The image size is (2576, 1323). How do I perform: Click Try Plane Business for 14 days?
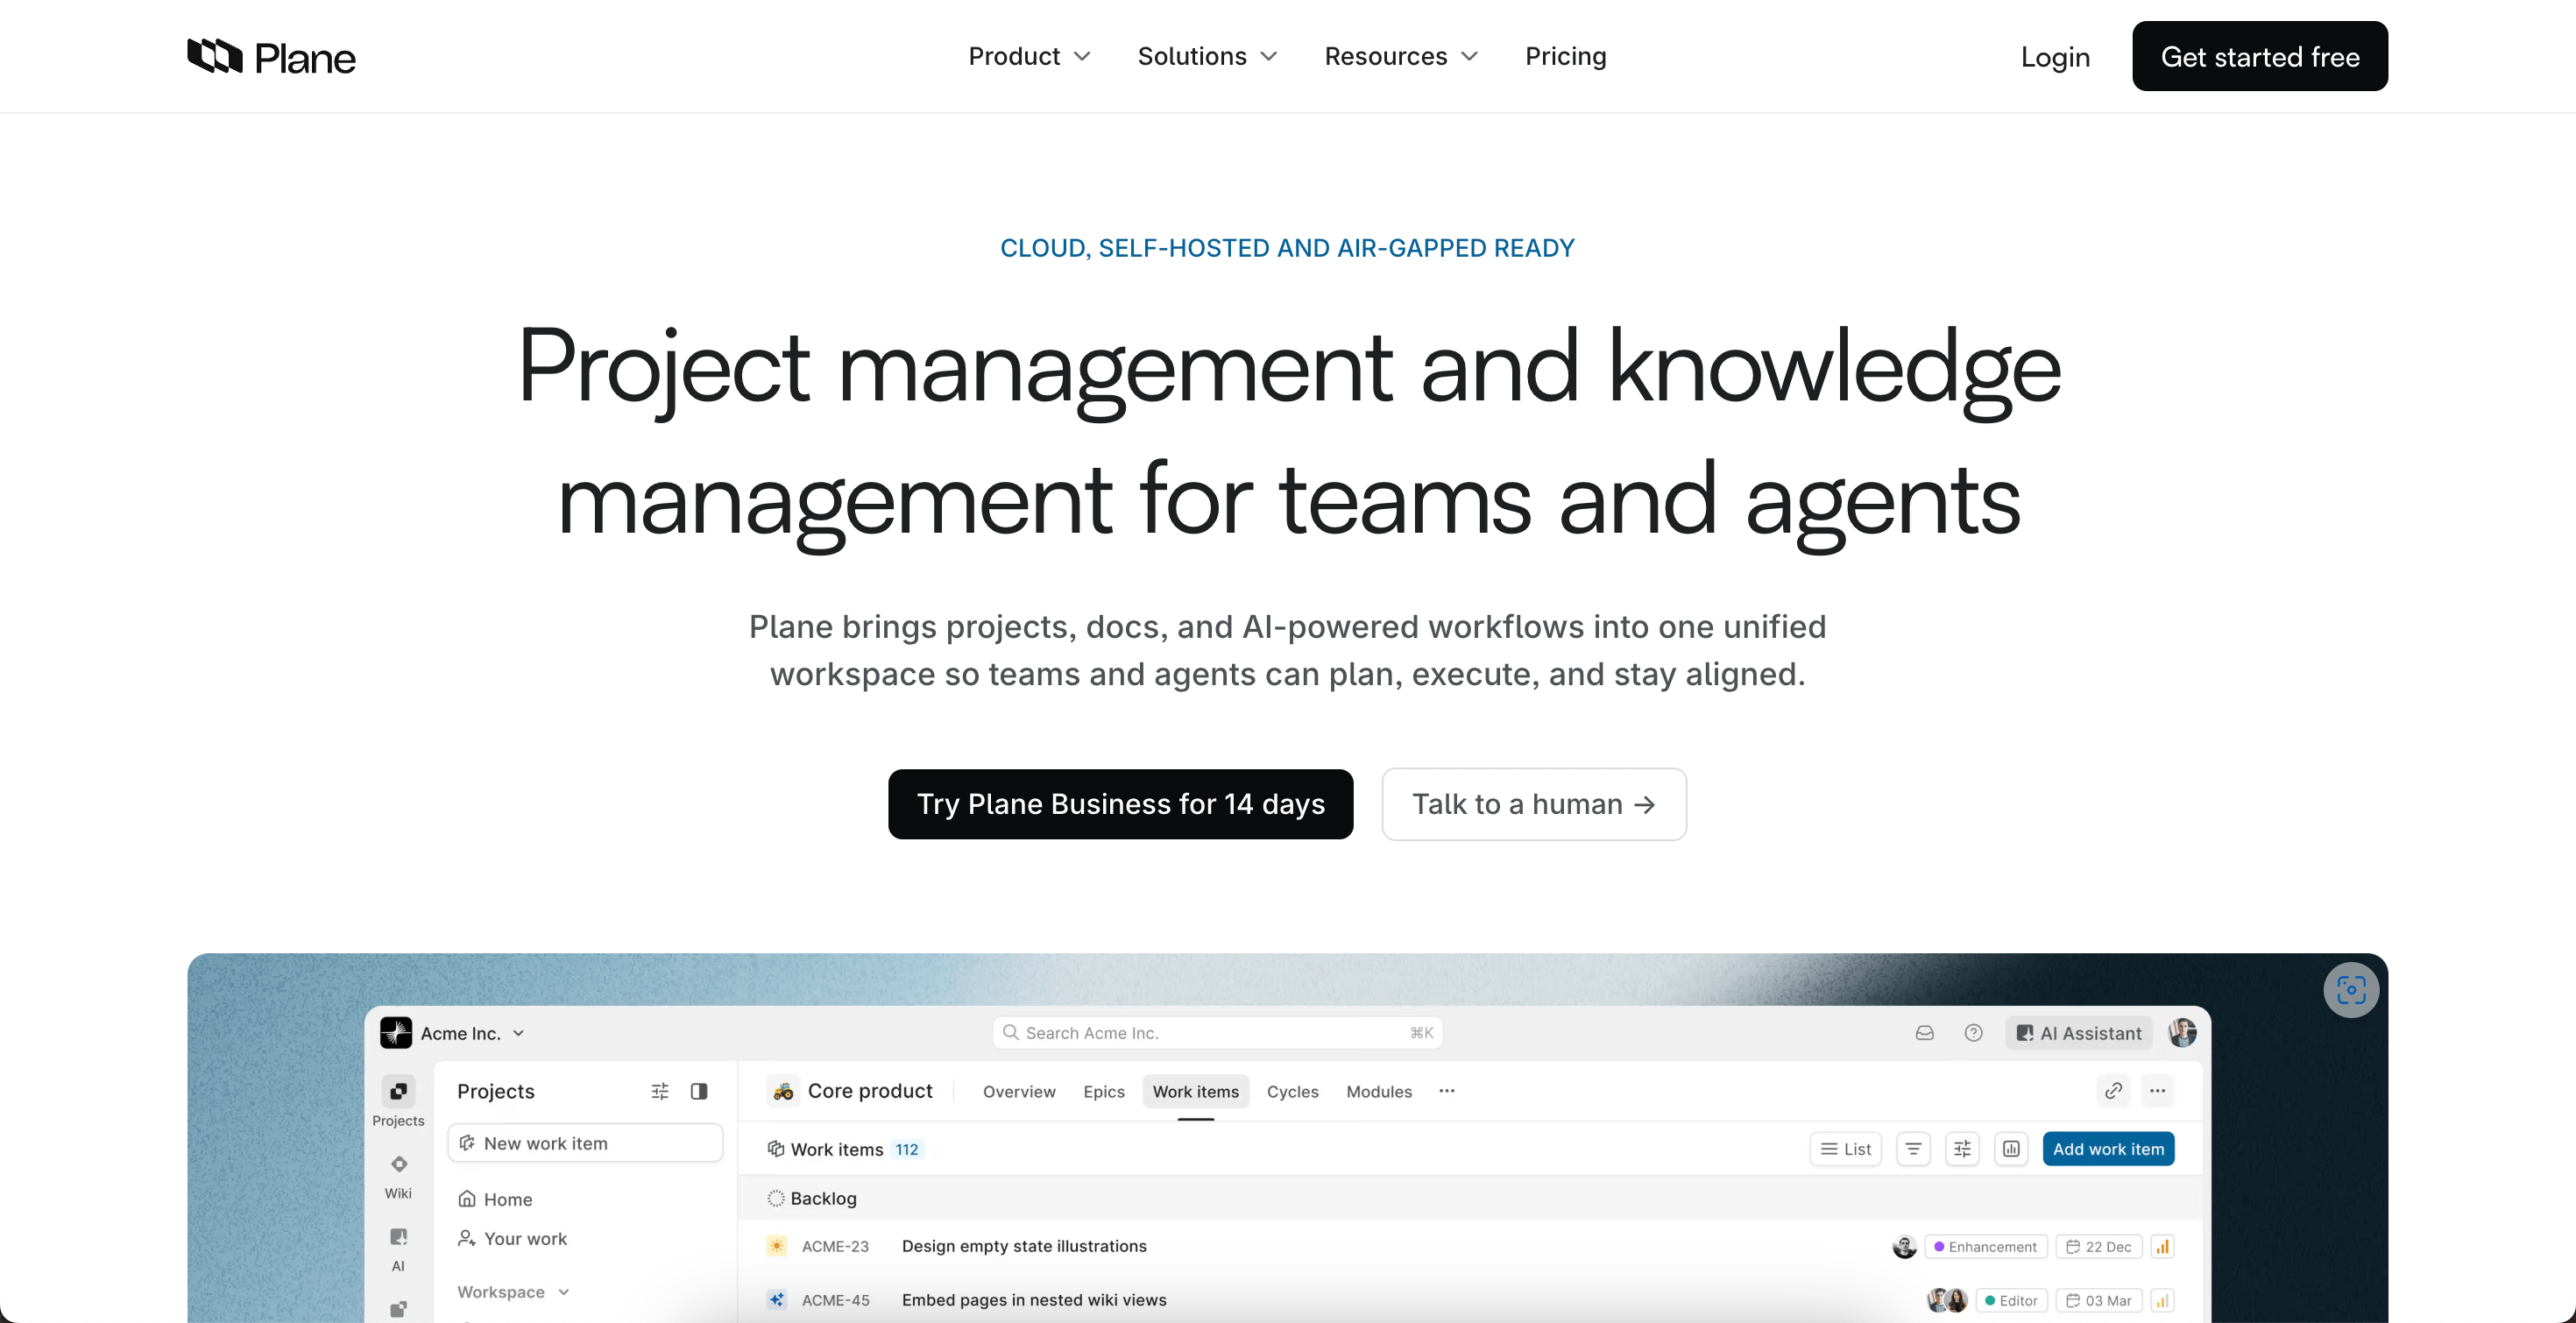click(1120, 804)
